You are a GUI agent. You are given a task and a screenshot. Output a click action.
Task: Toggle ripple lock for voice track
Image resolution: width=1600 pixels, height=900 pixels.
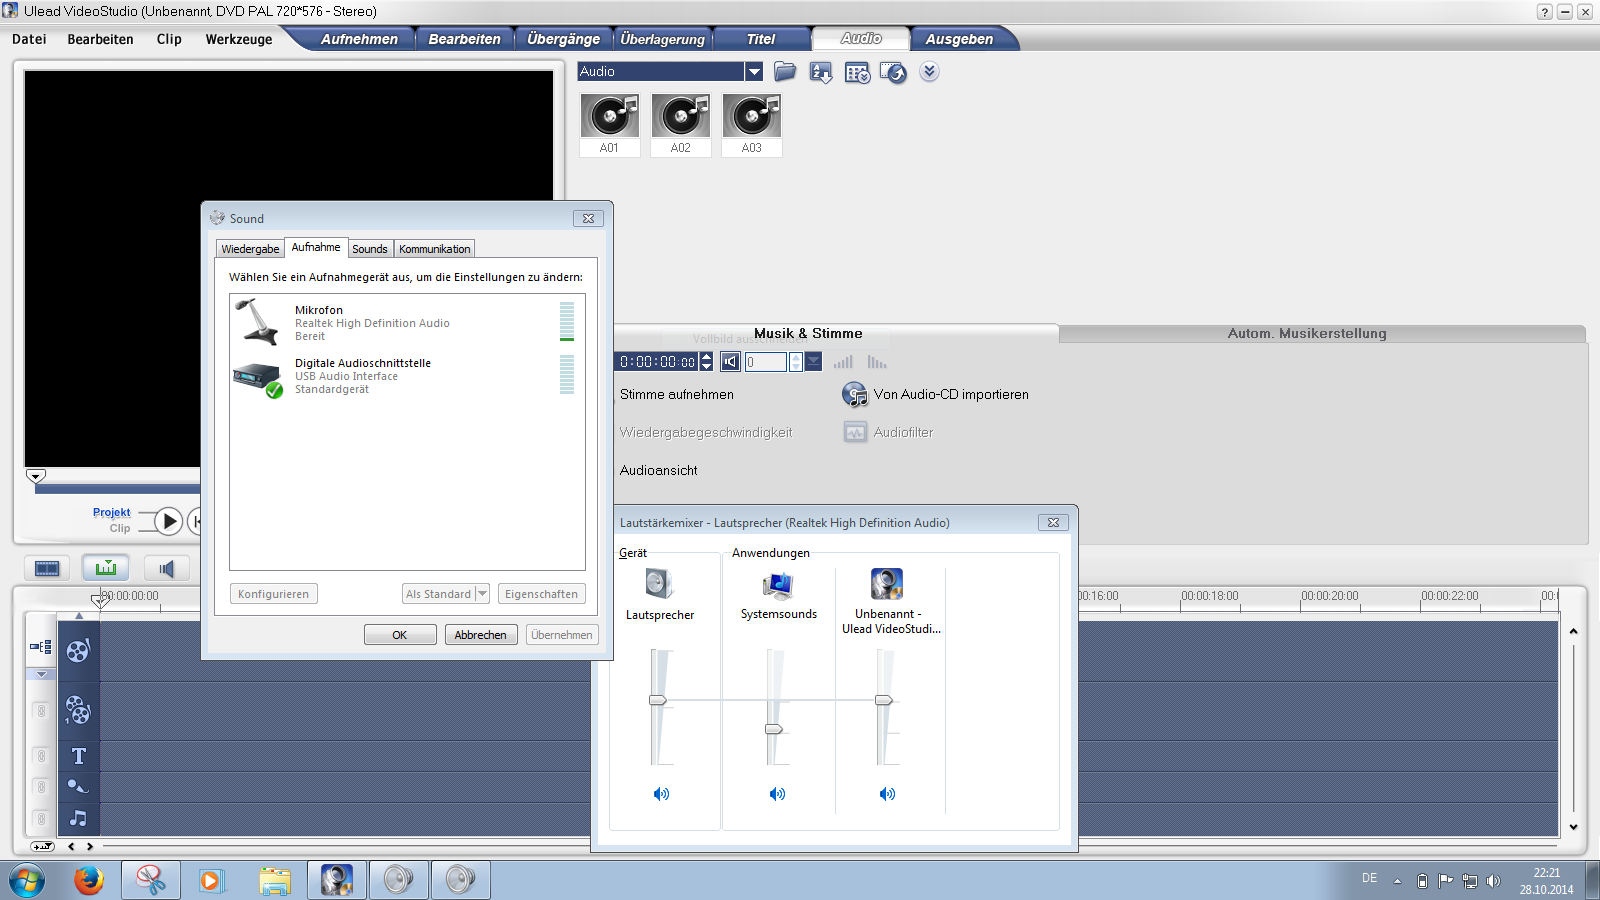pos(41,787)
